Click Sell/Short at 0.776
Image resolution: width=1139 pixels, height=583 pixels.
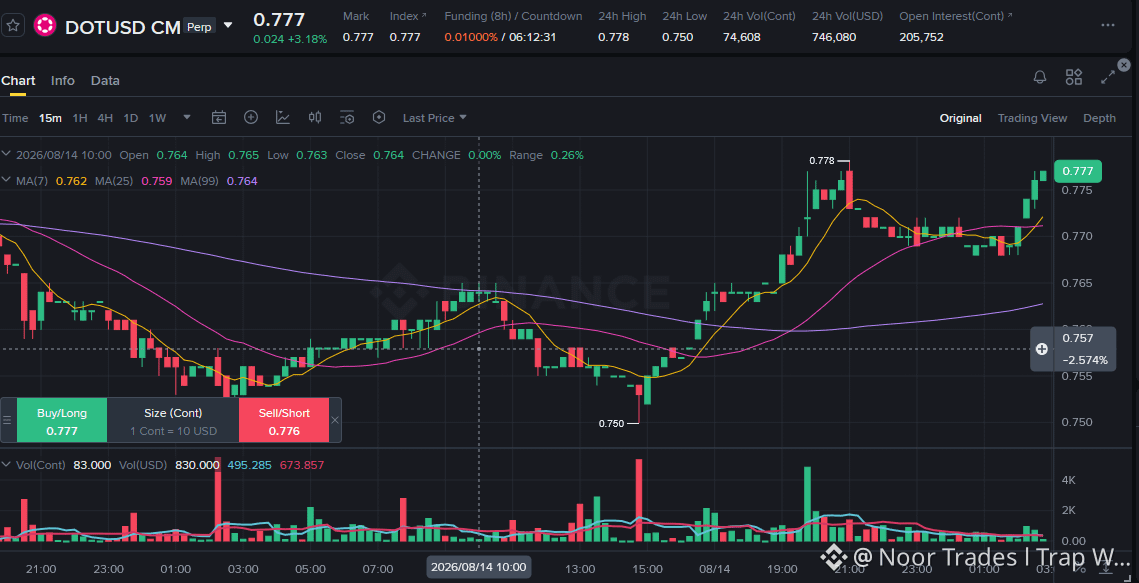[284, 421]
